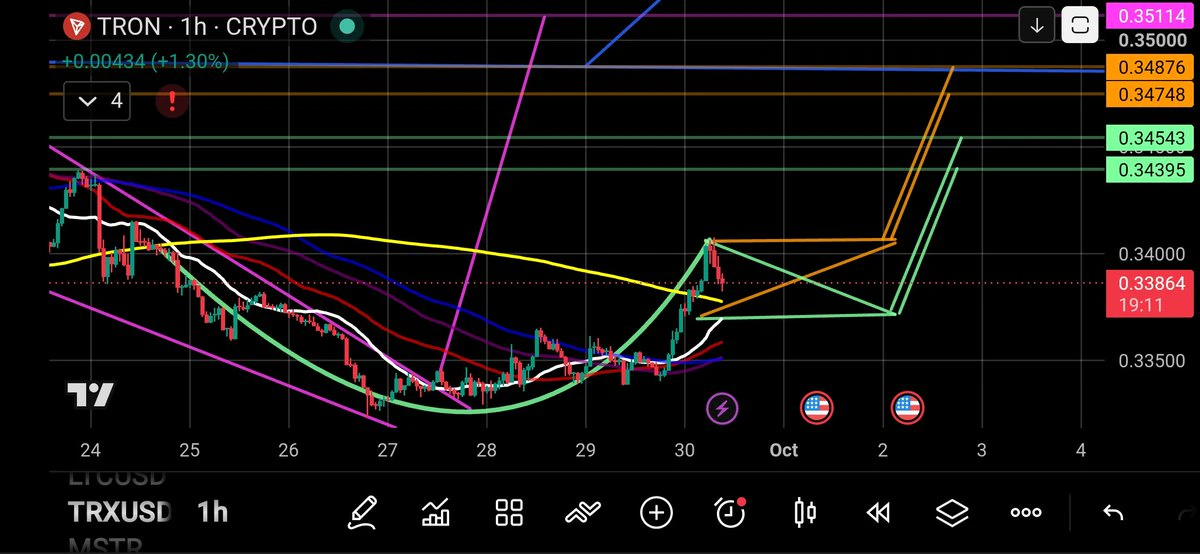
Task: Tap the 0.34876 orange price label
Action: pyautogui.click(x=1151, y=68)
